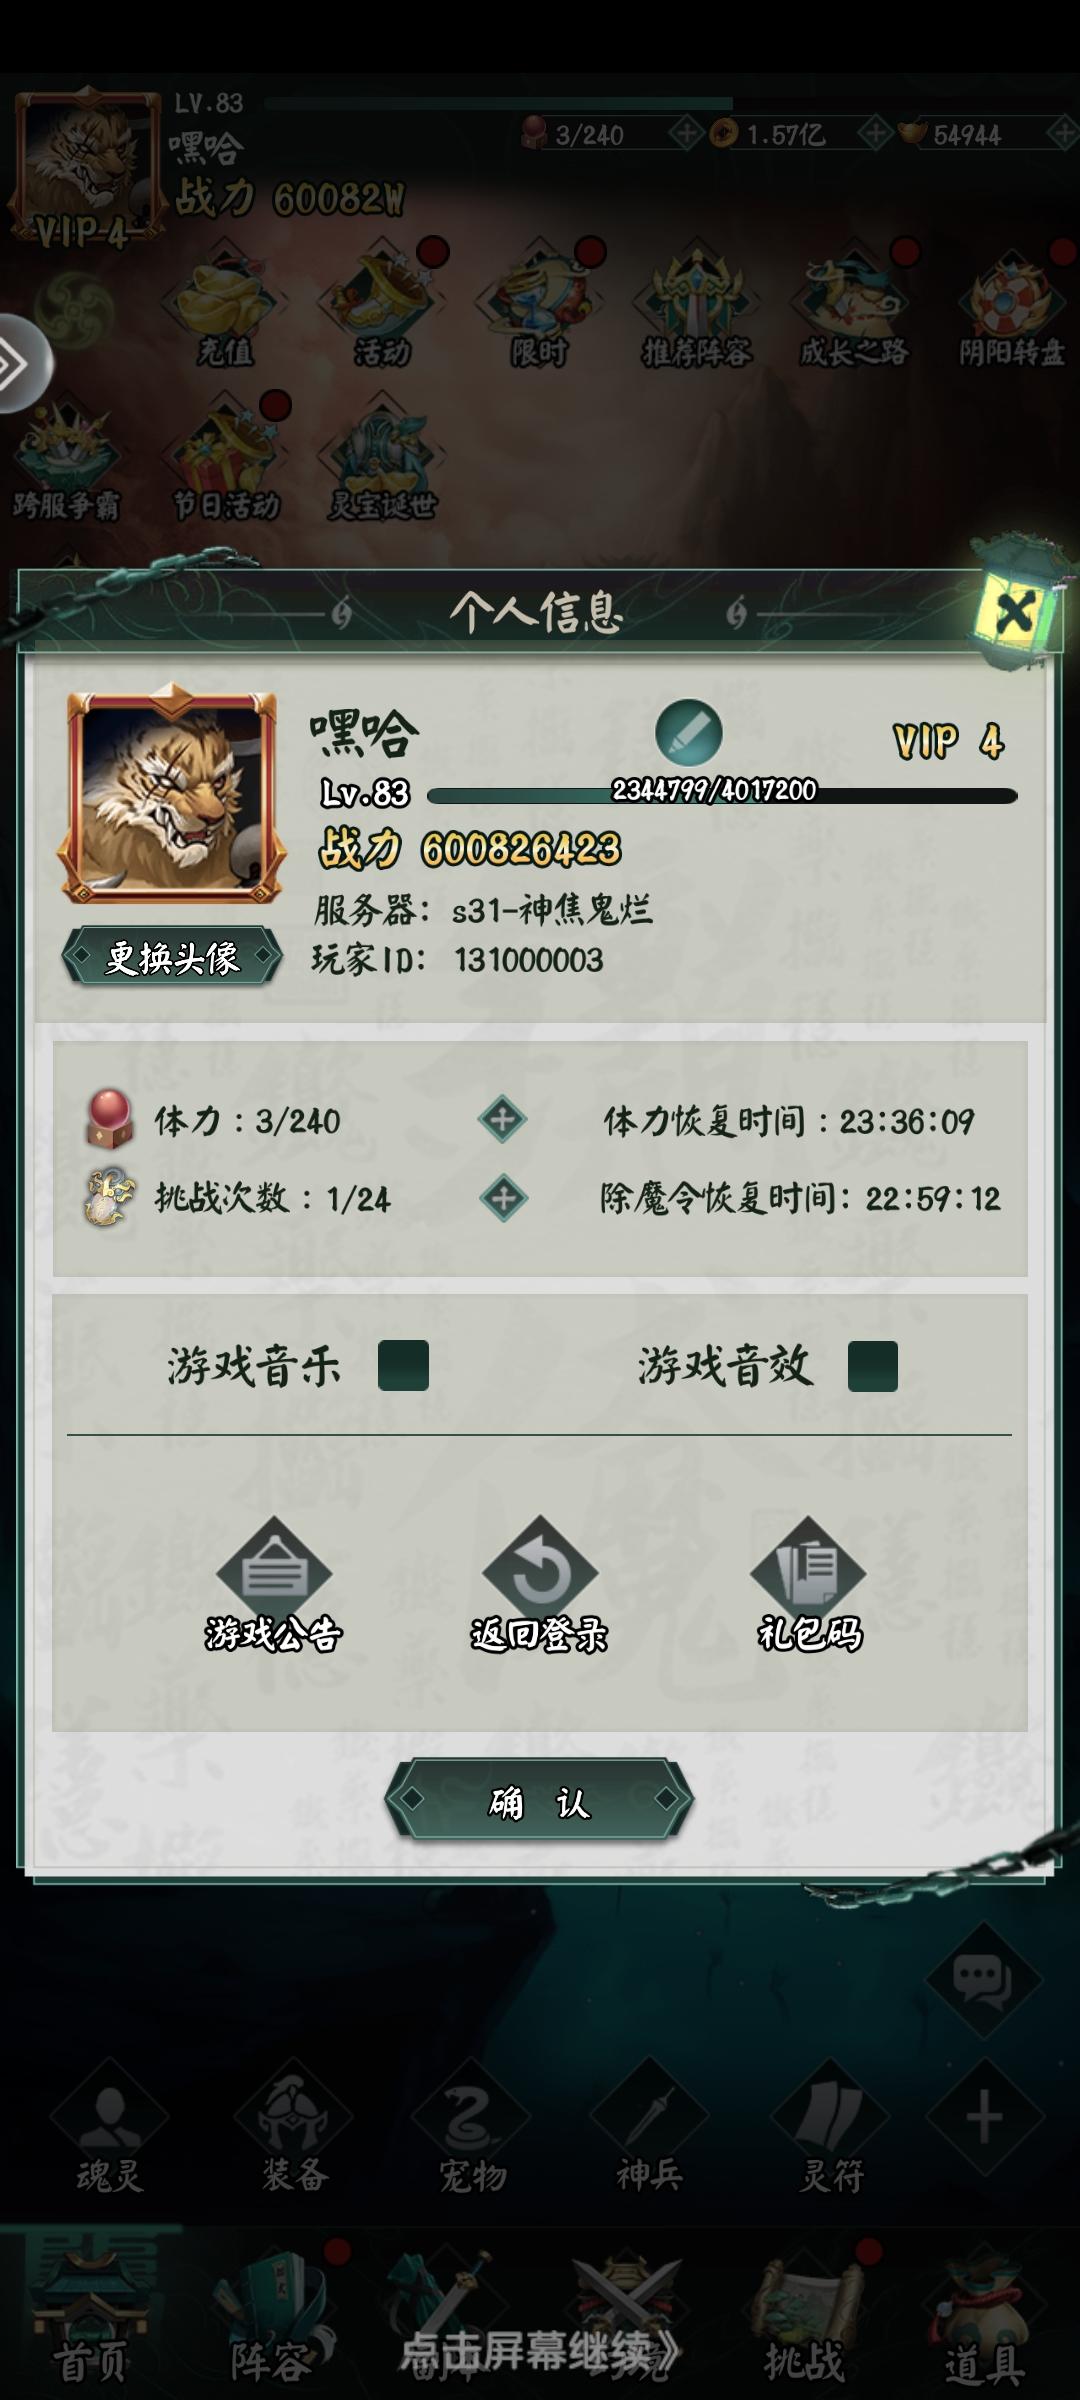Image resolution: width=1080 pixels, height=2400 pixels.
Task: Click the experience progress bar 2344799/4017200
Action: point(722,794)
